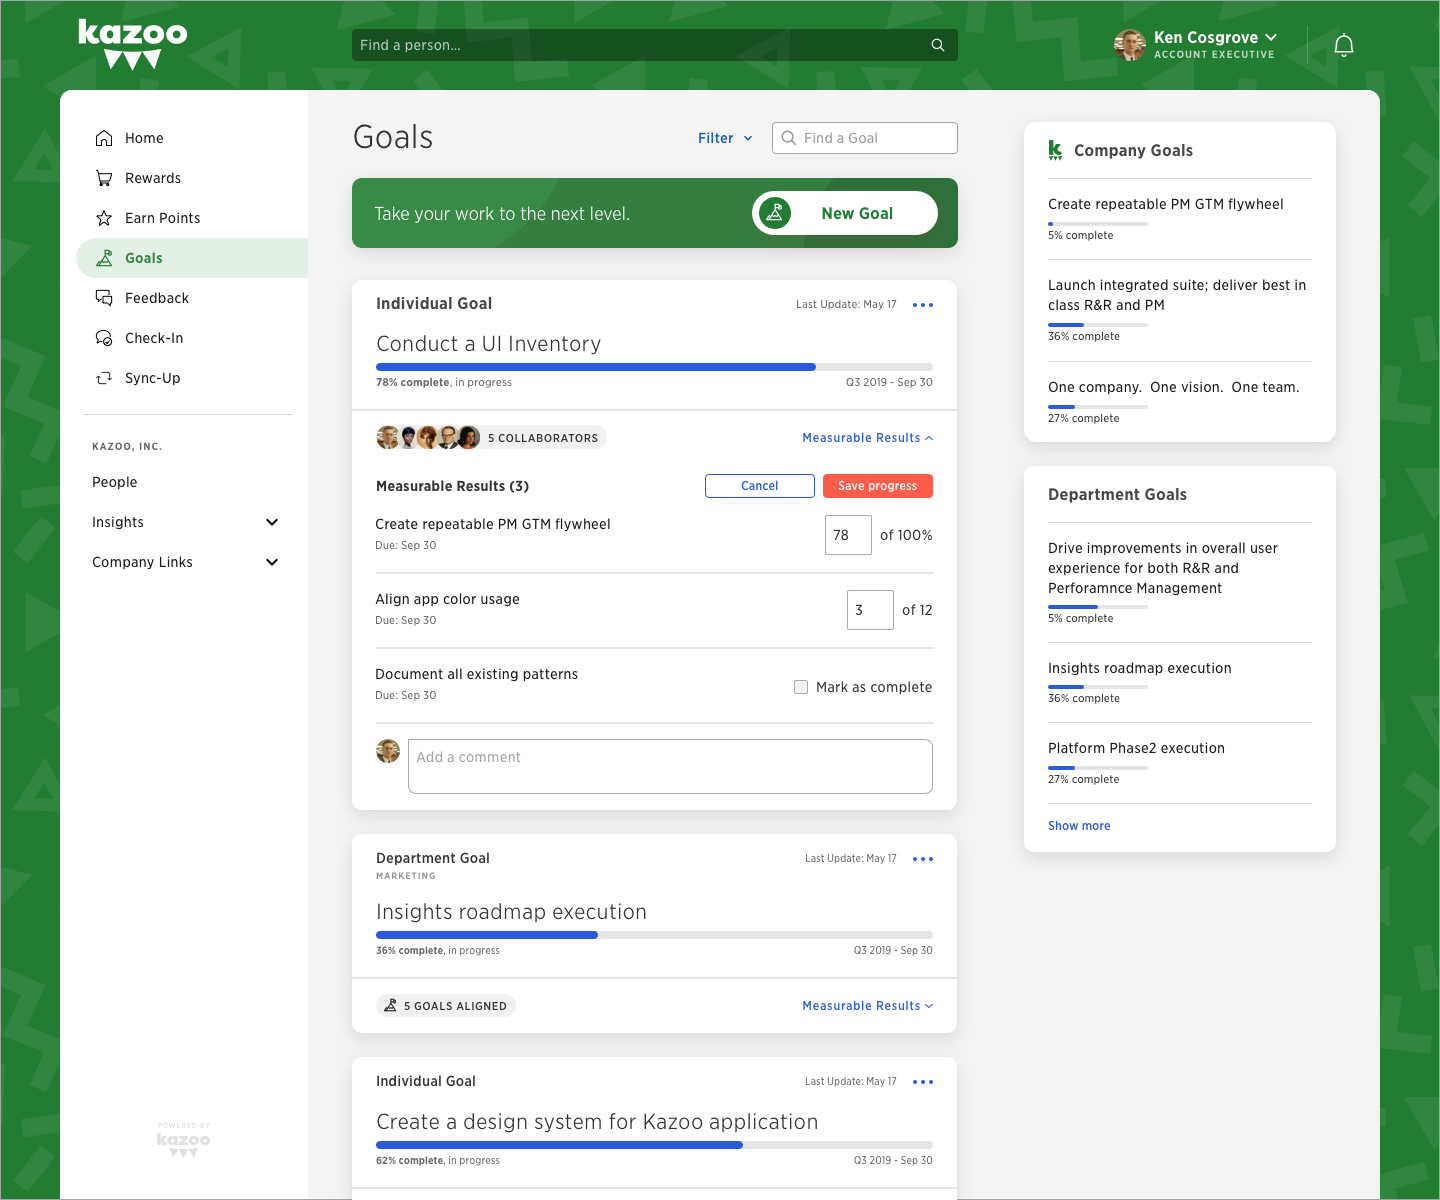Open Create a design system for Kazoo application
Viewport: 1440px width, 1200px height.
coord(597,1122)
